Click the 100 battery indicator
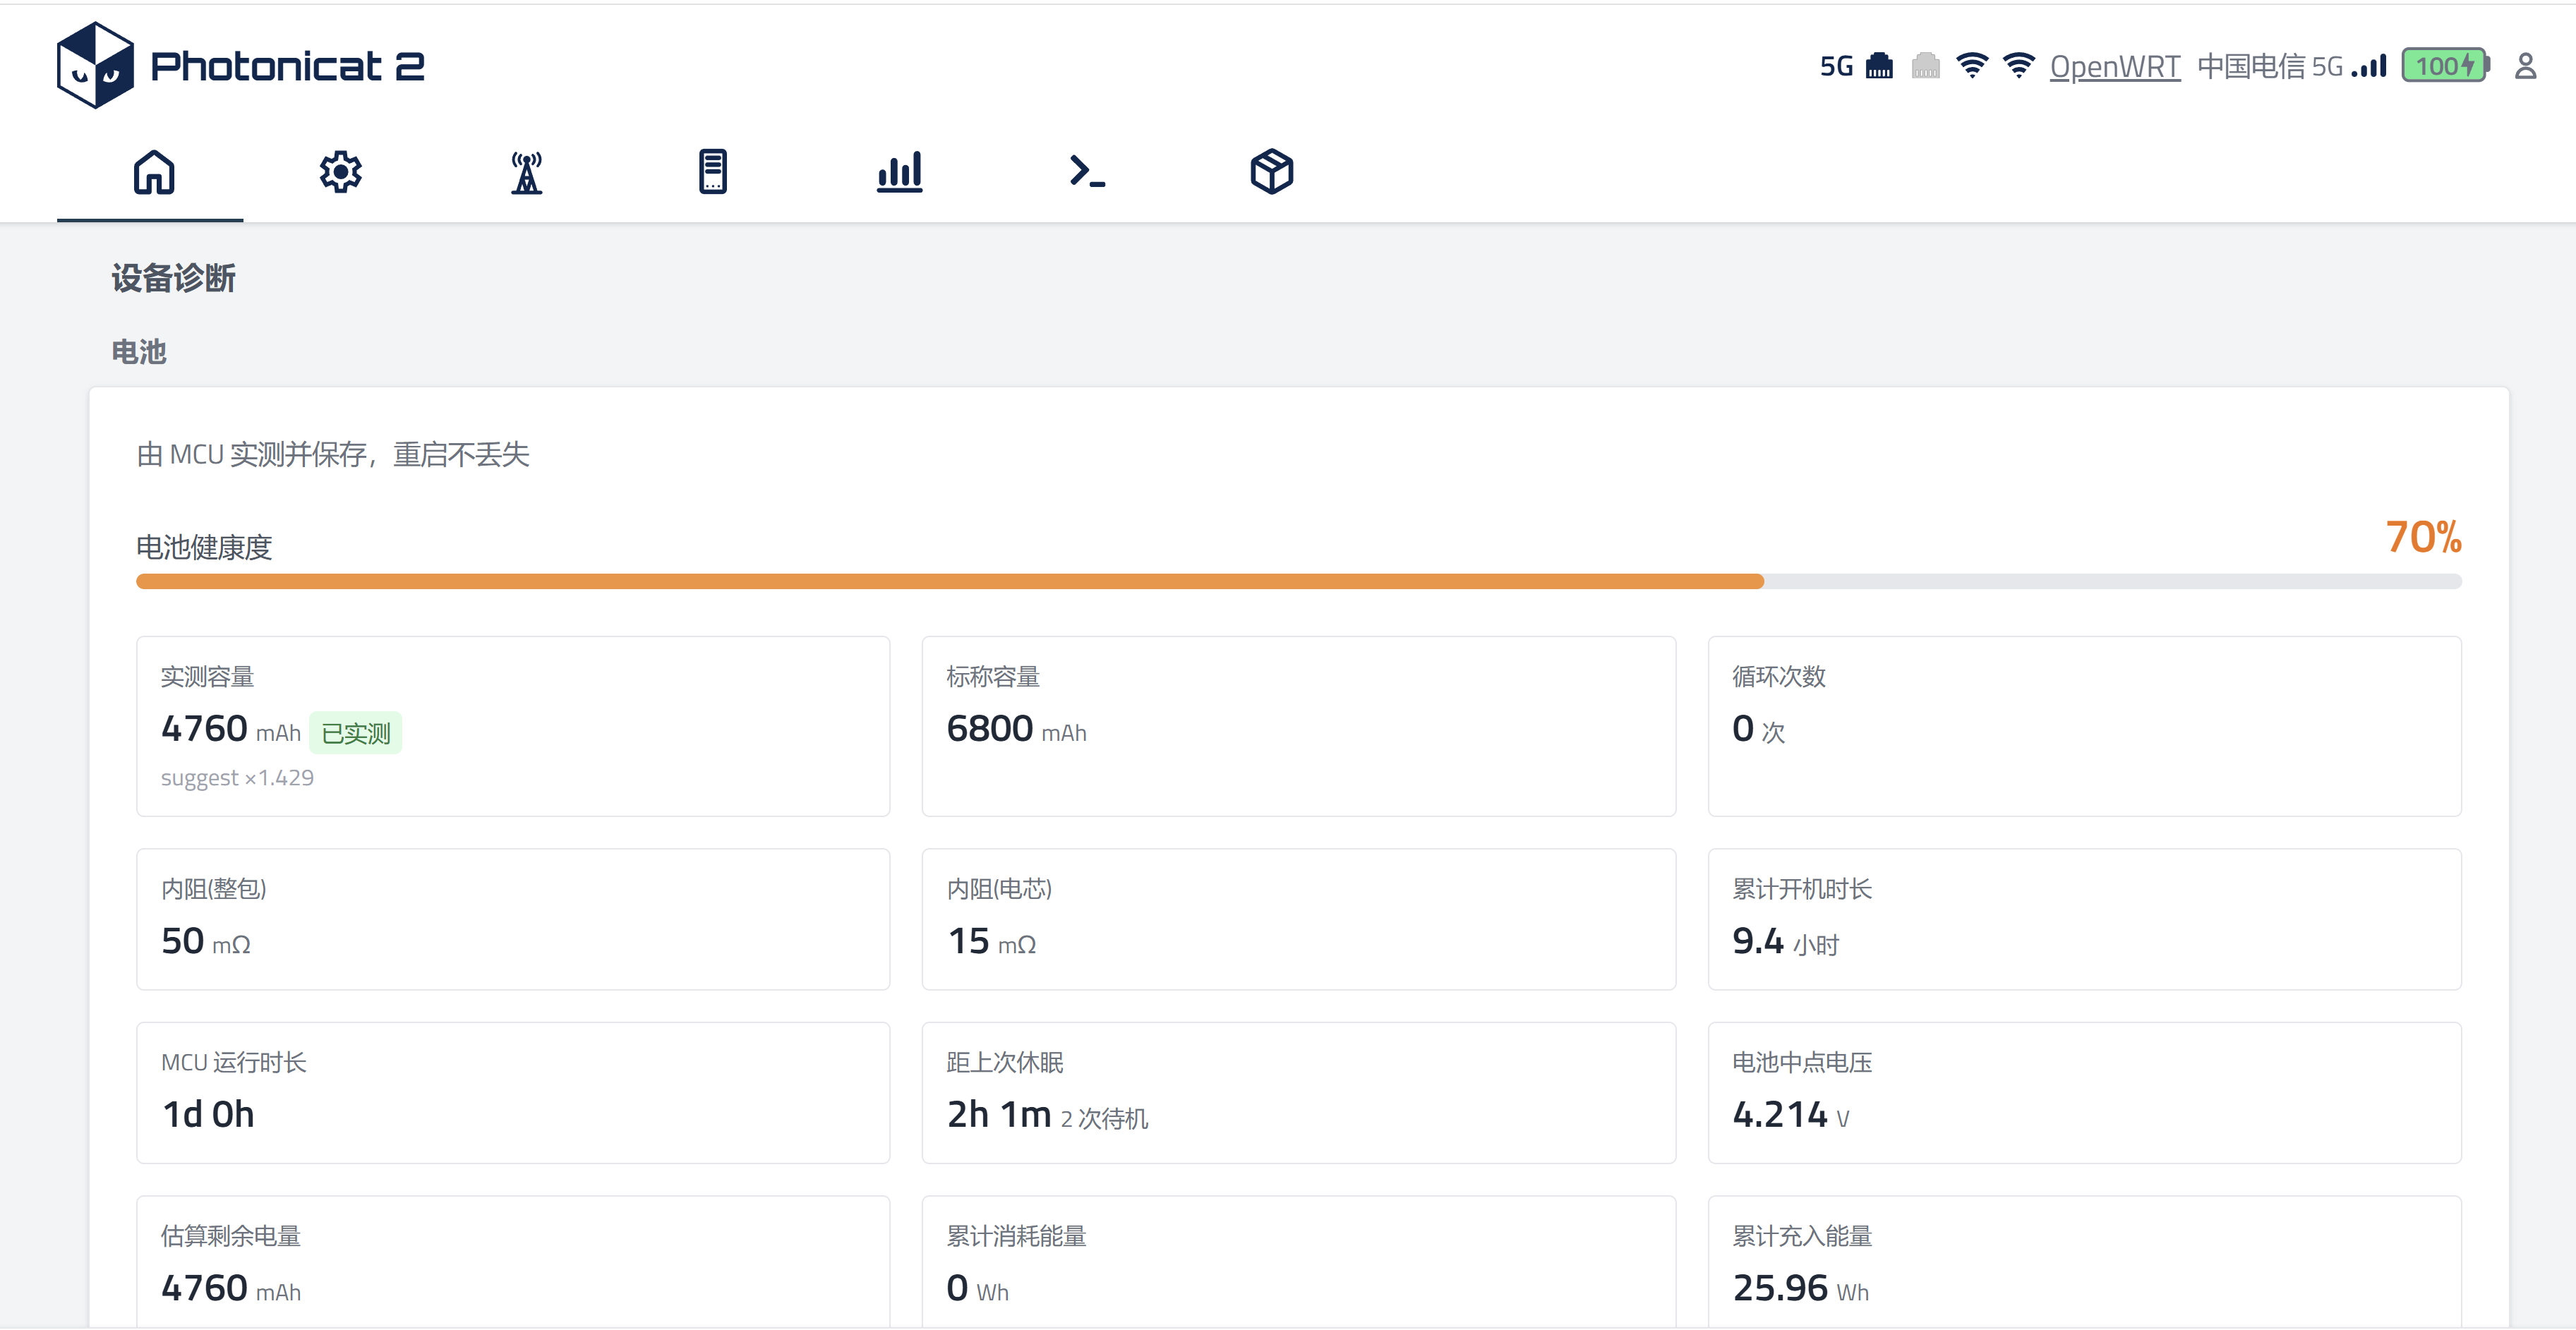The height and width of the screenshot is (1330, 2576). pos(2446,66)
